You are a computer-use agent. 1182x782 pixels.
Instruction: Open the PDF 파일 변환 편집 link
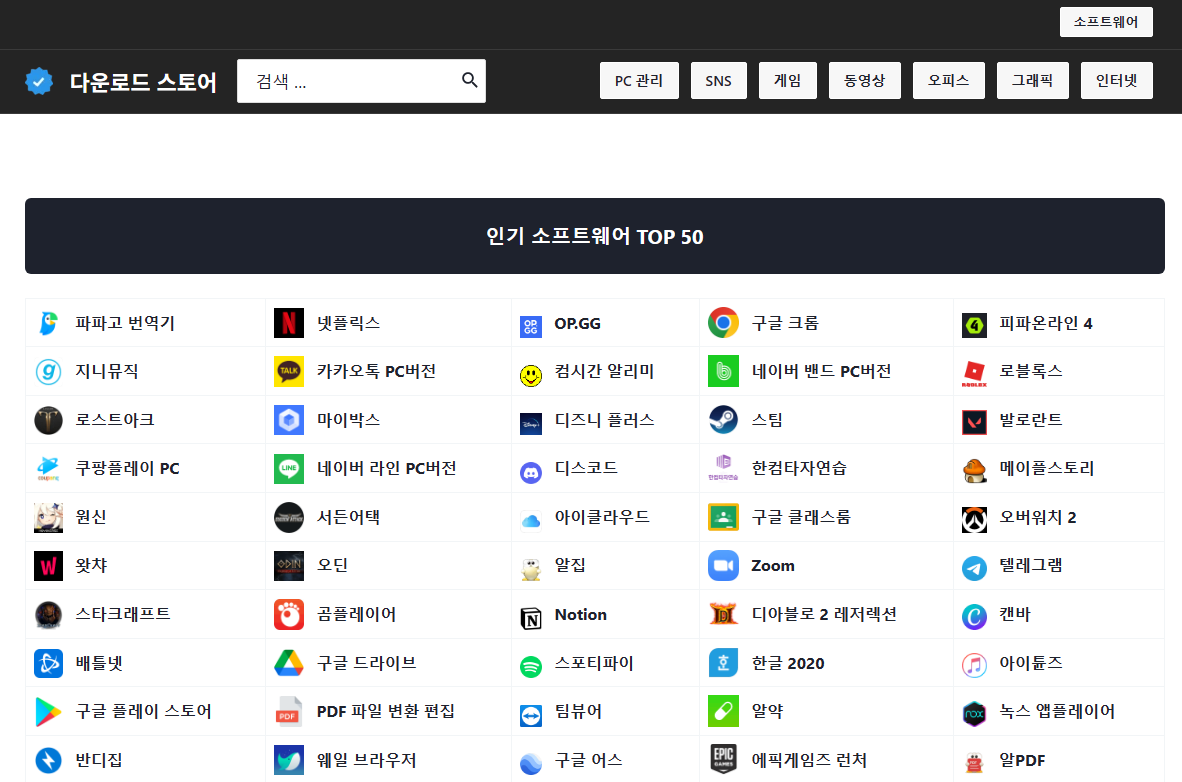point(385,711)
